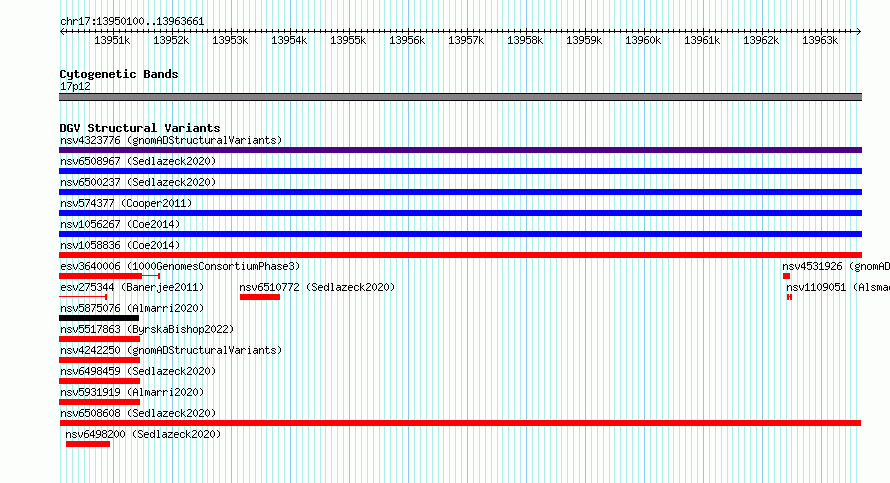Viewport: 890px width, 483px height.
Task: Click the long red bar under nsv6508608
Action: (460, 423)
